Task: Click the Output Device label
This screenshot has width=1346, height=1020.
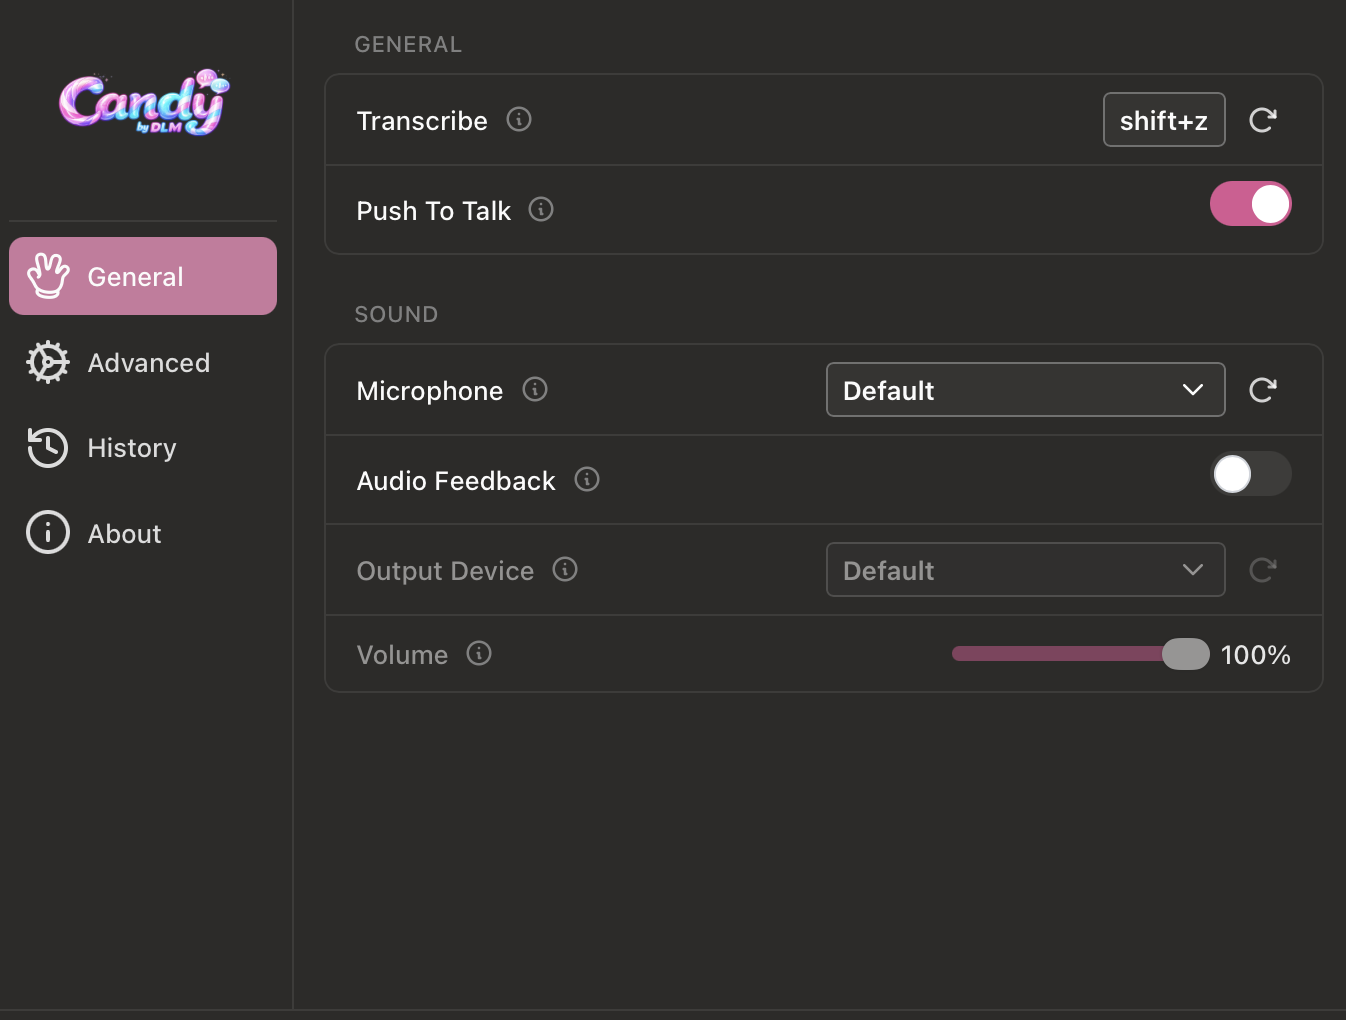Action: point(445,571)
